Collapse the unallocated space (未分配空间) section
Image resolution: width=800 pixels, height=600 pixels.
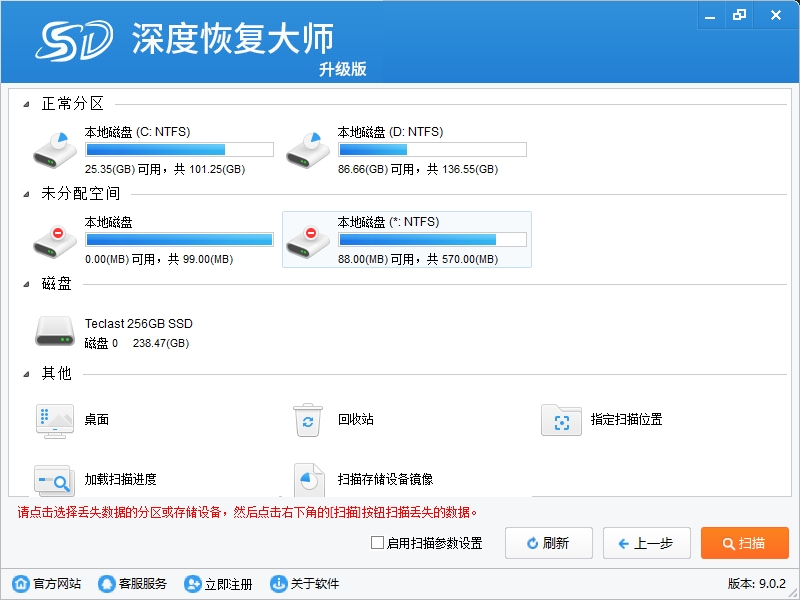tap(25, 194)
